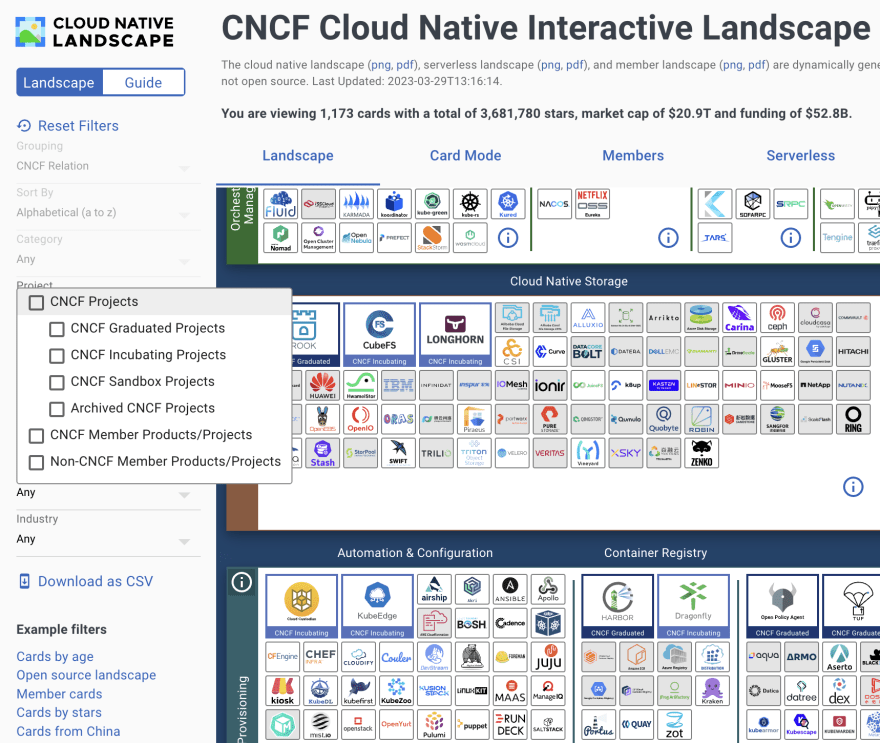
Task: Click Reset Filters
Action: [x=68, y=126]
